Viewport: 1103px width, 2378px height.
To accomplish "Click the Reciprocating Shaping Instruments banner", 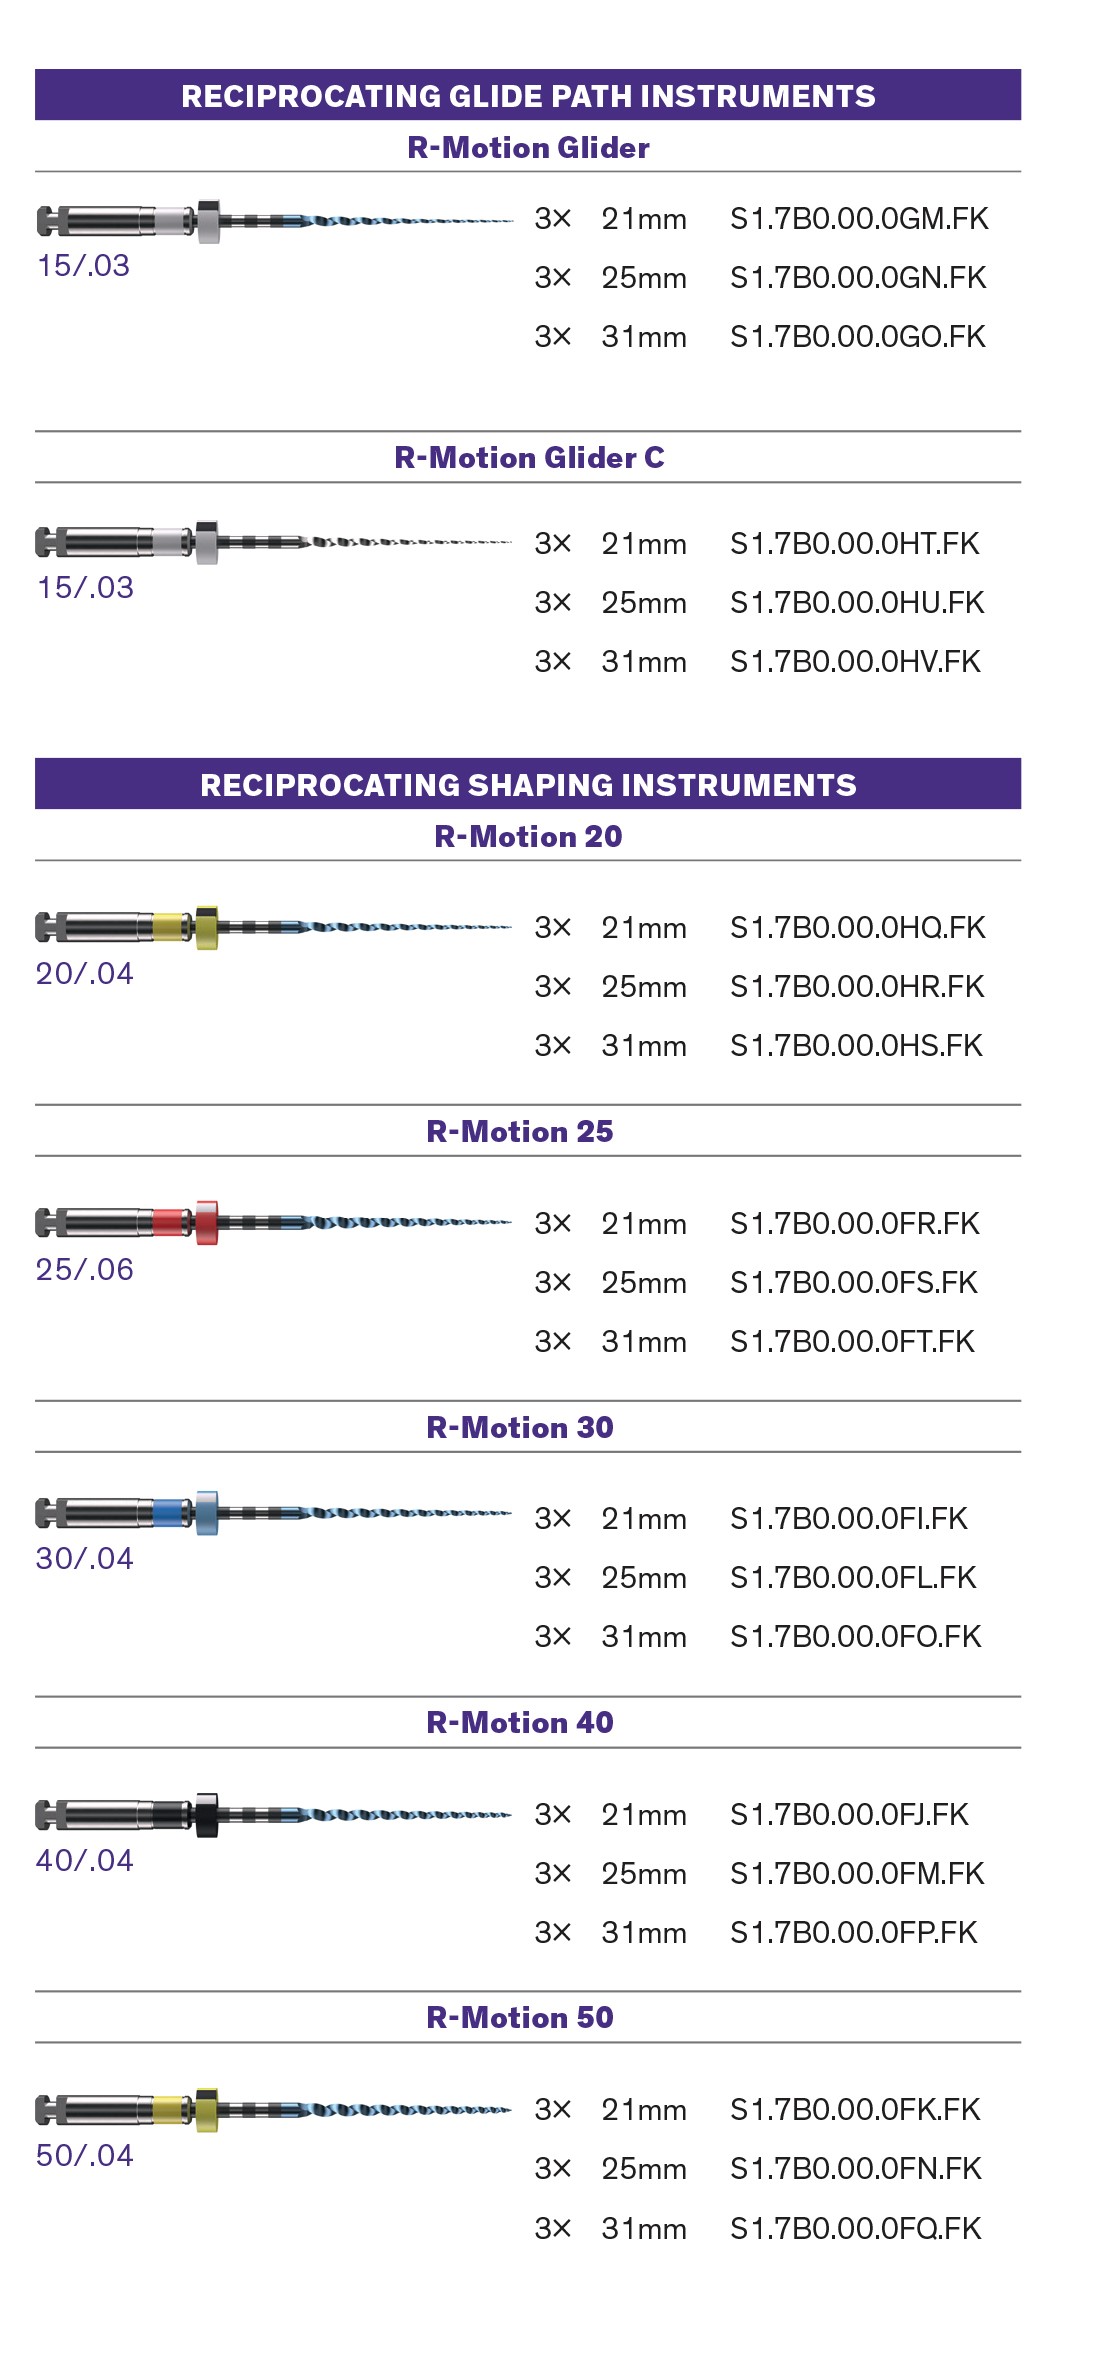I will pyautogui.click(x=528, y=784).
